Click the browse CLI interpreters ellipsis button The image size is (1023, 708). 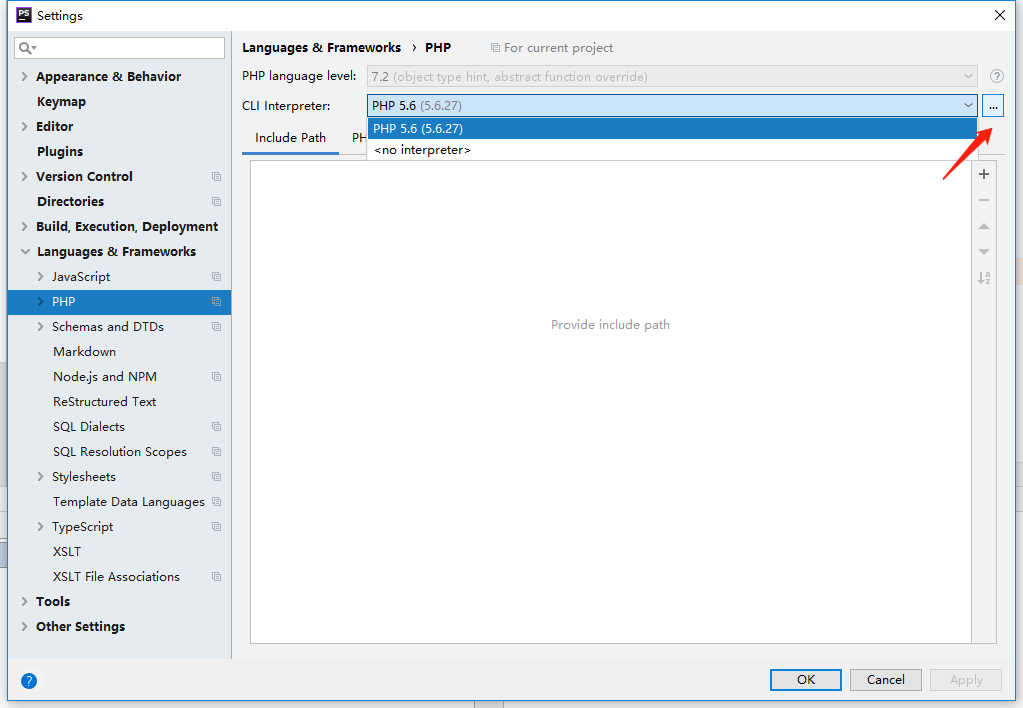992,106
